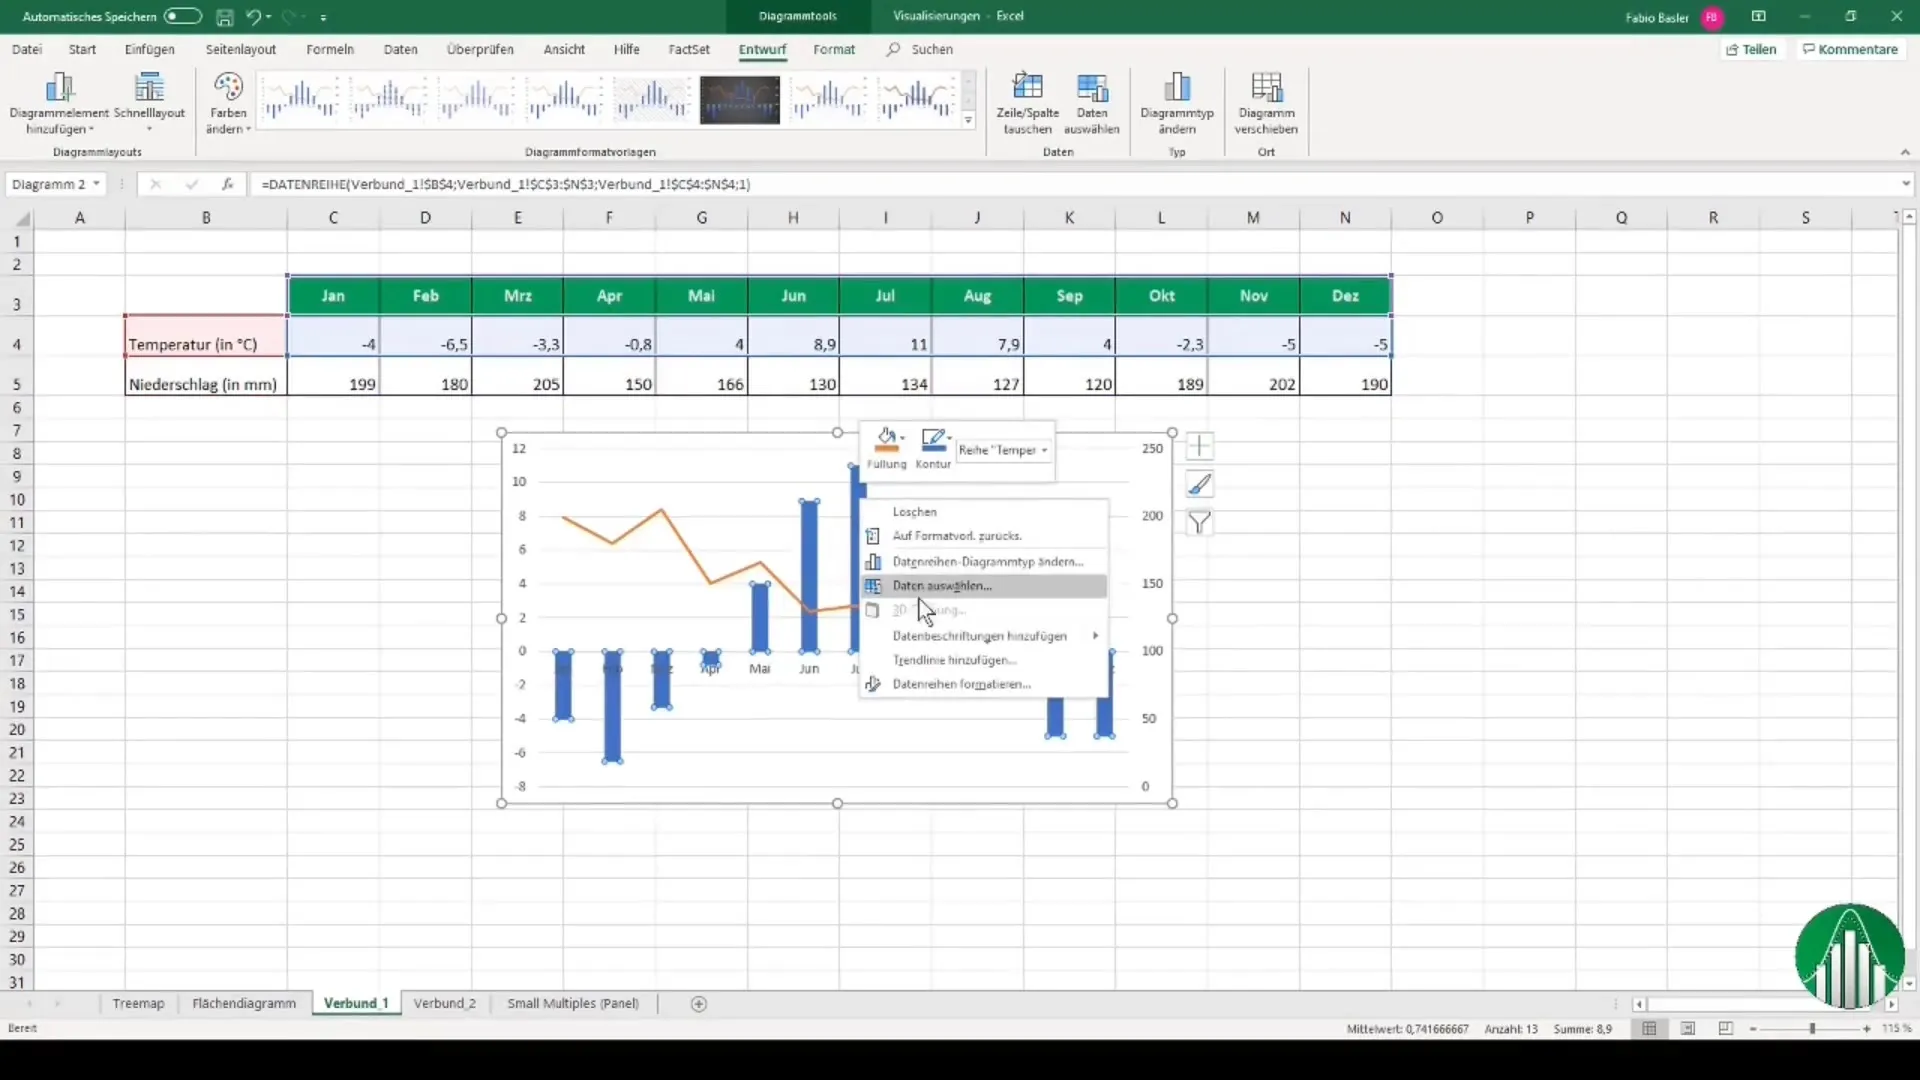
Task: Switch to the Flächendiagramm sheet tab
Action: click(x=244, y=1003)
